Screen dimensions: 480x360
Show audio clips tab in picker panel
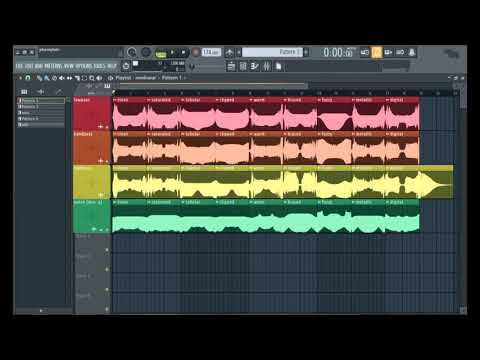(41, 92)
